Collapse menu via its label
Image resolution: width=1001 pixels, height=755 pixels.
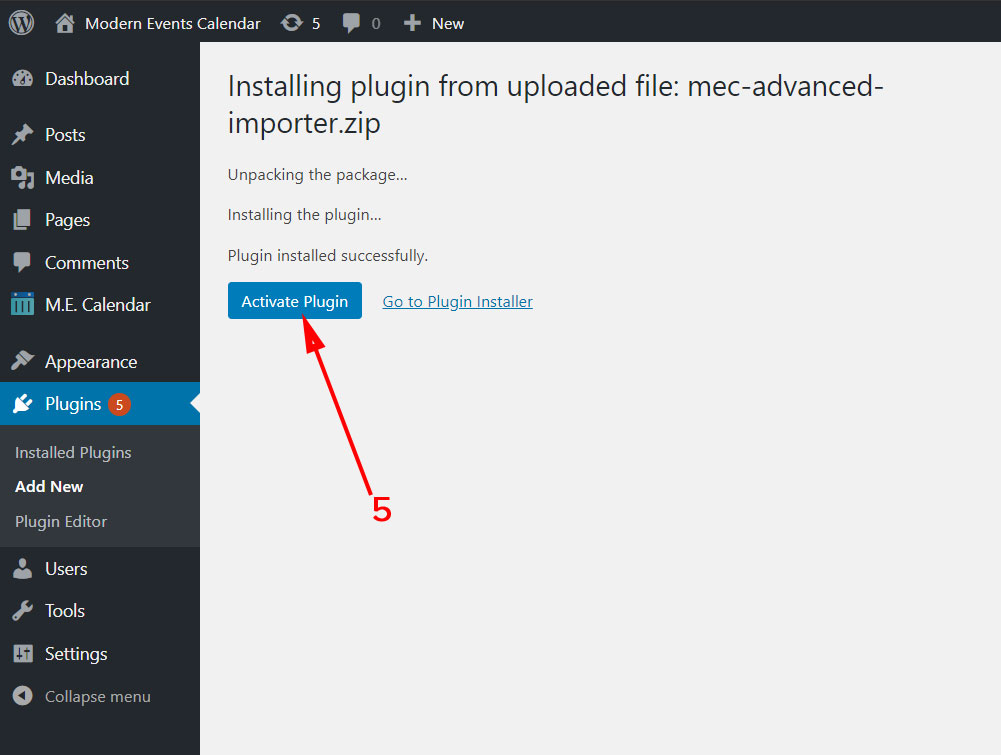(98, 697)
